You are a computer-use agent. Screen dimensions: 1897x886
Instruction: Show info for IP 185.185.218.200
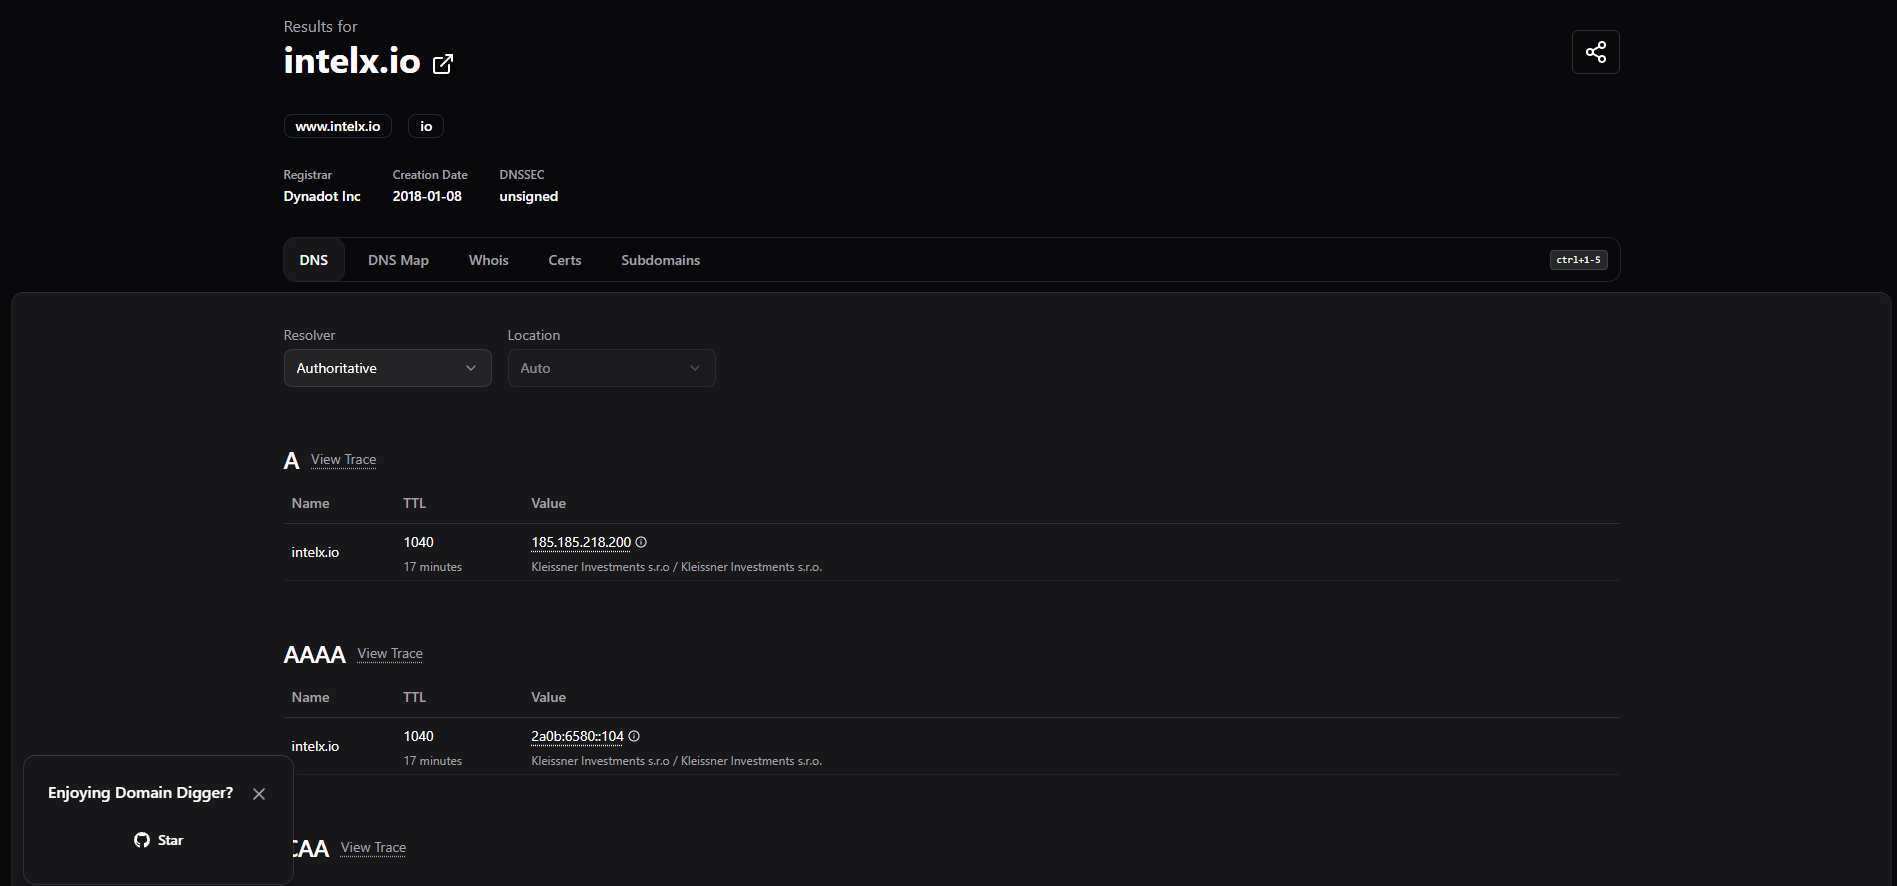pyautogui.click(x=641, y=542)
